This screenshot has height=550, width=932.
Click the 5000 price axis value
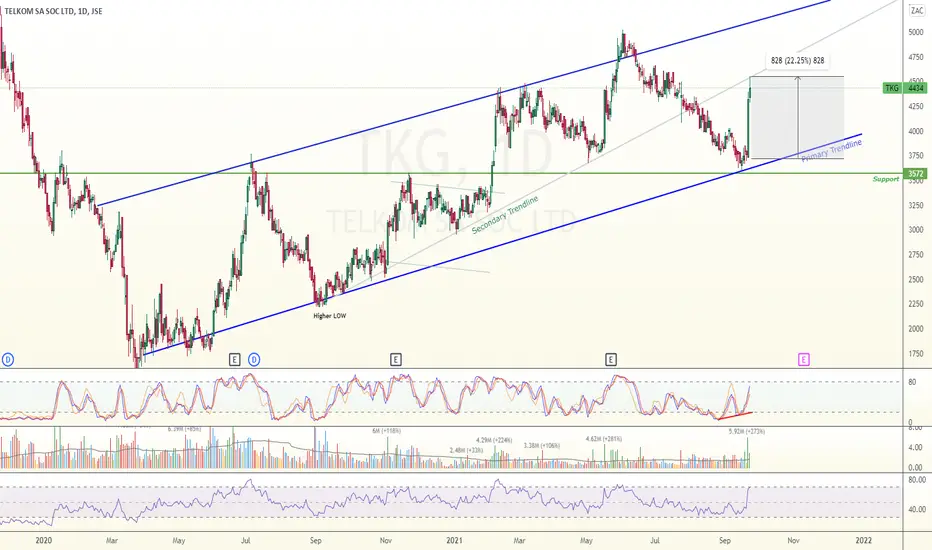point(916,32)
